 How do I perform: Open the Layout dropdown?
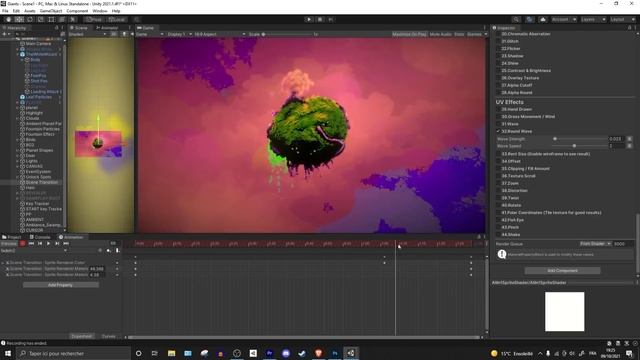pos(622,19)
